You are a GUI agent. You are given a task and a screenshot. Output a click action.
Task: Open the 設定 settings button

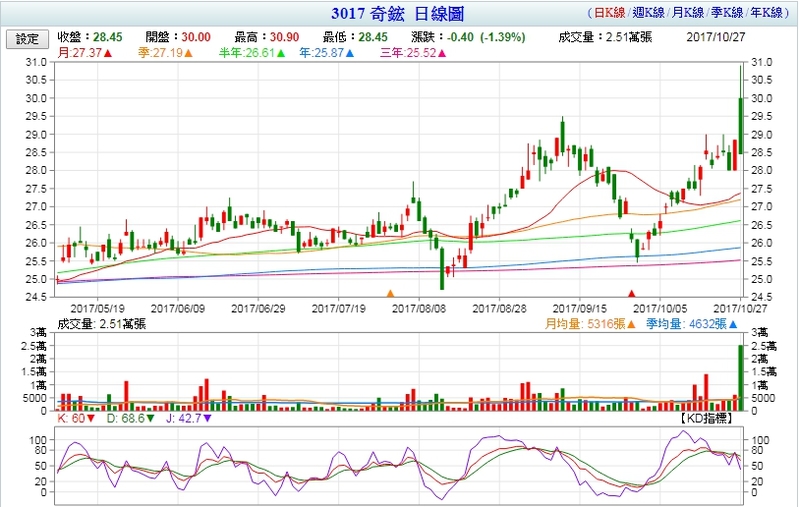tap(27, 39)
